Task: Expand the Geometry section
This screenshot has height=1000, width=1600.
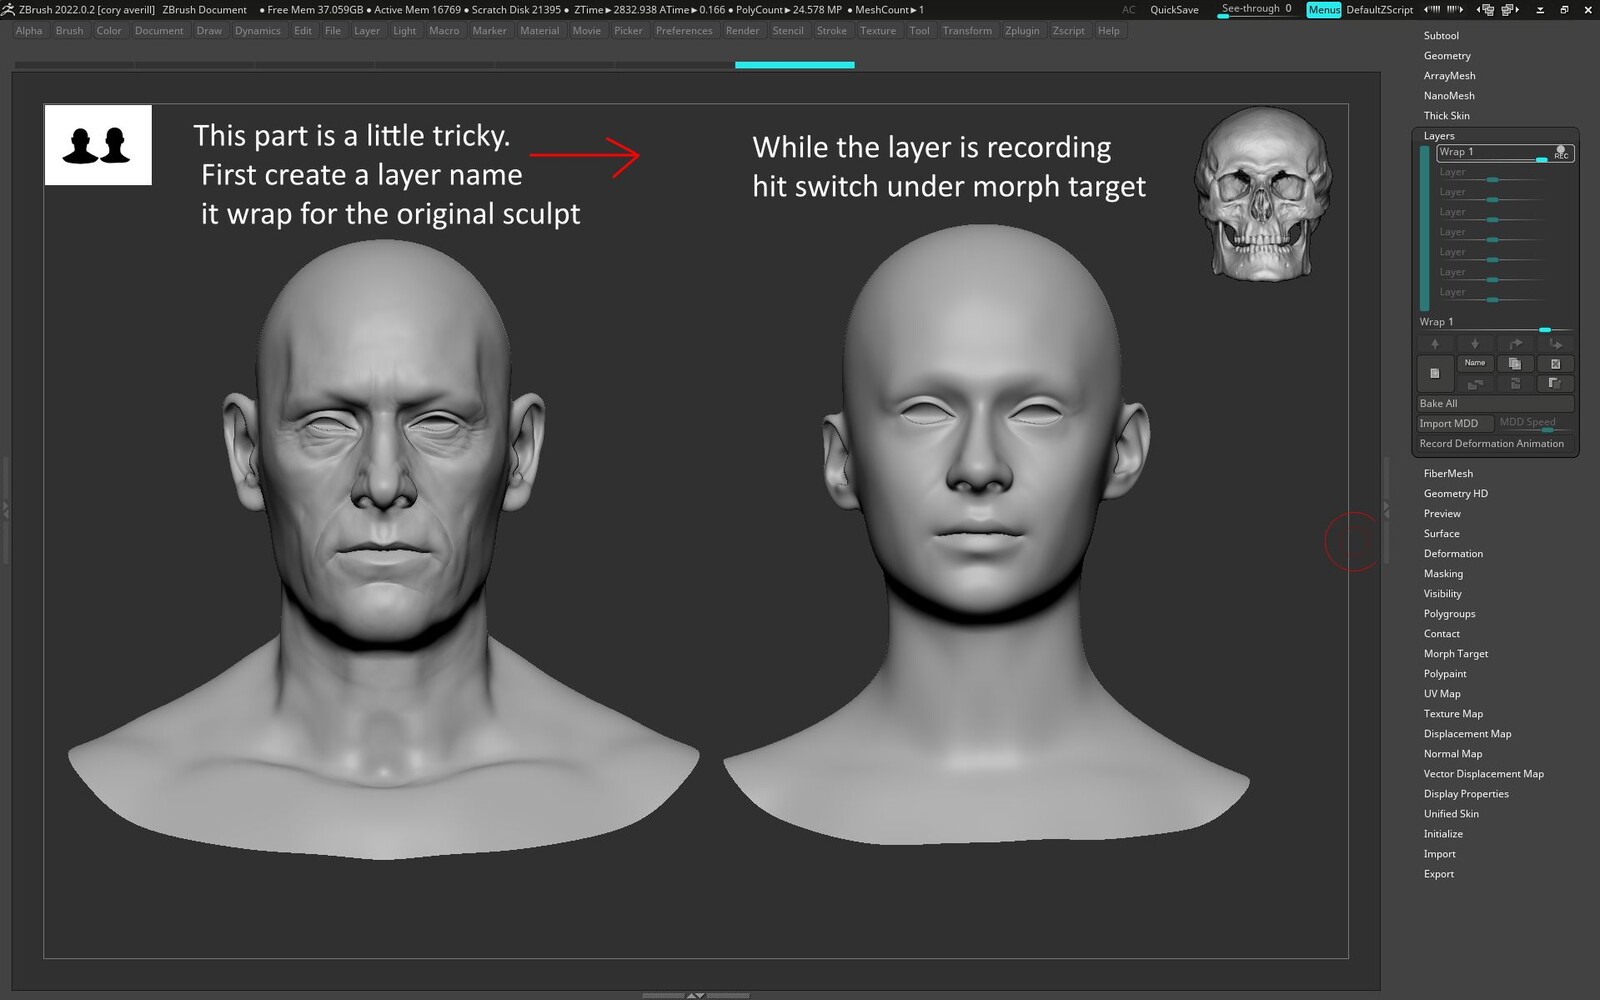Action: [1446, 55]
